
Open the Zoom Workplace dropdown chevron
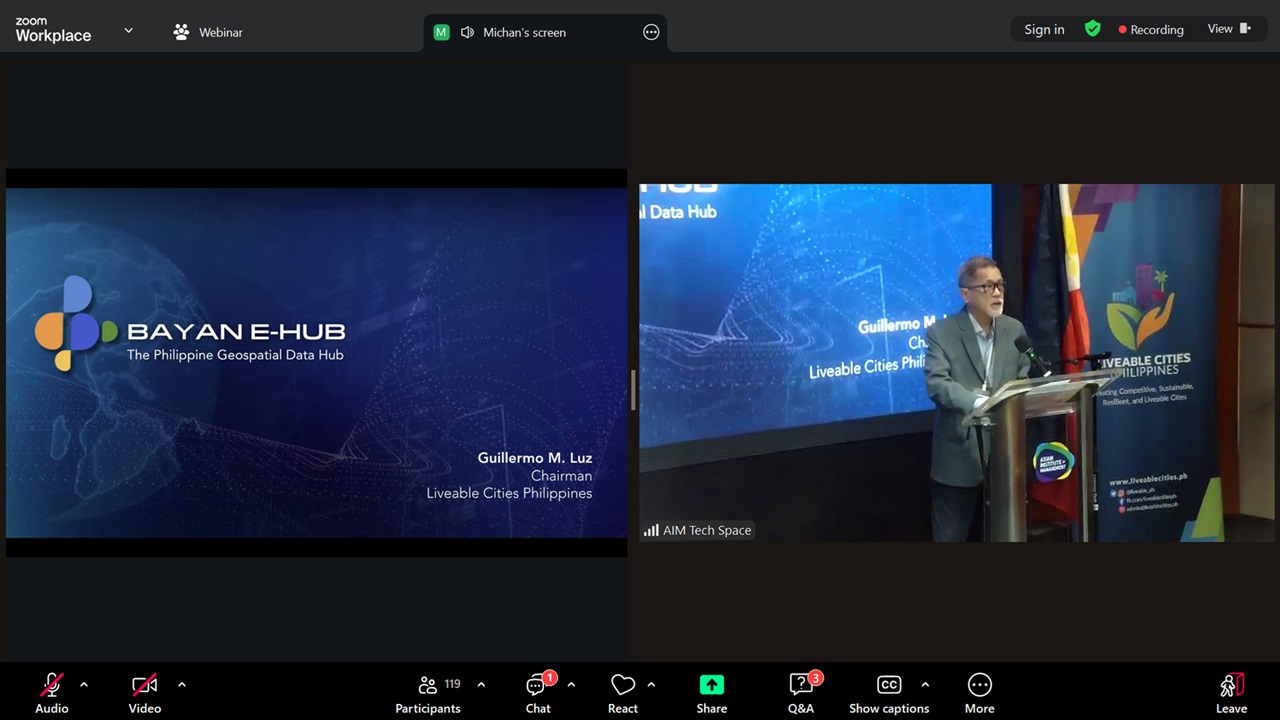(x=128, y=31)
